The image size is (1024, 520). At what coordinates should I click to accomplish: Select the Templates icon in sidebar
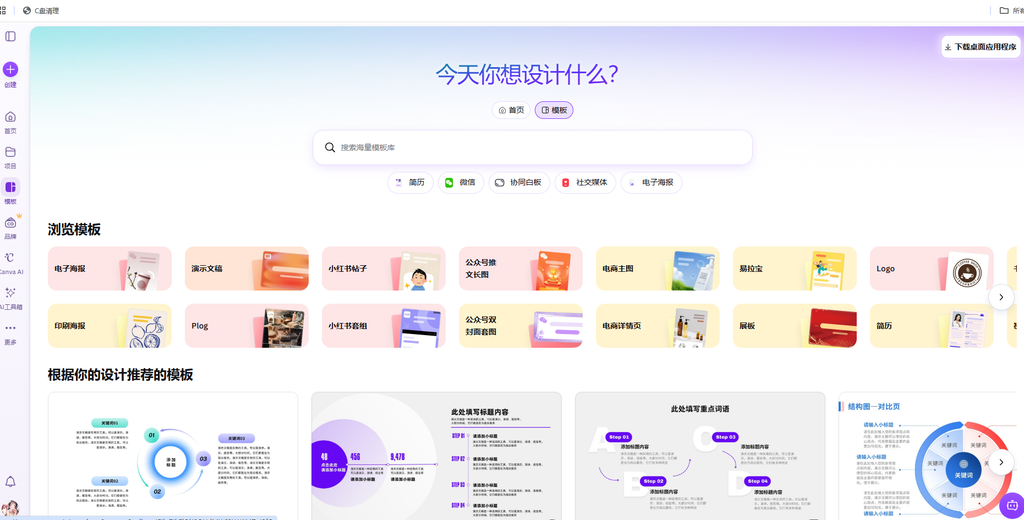point(10,187)
